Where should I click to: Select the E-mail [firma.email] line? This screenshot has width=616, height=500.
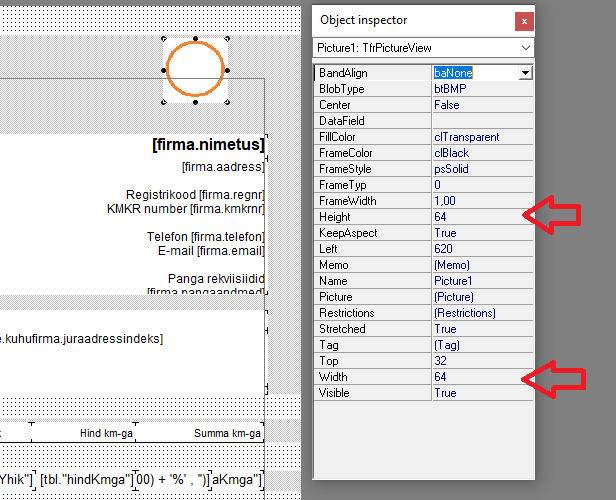[211, 251]
